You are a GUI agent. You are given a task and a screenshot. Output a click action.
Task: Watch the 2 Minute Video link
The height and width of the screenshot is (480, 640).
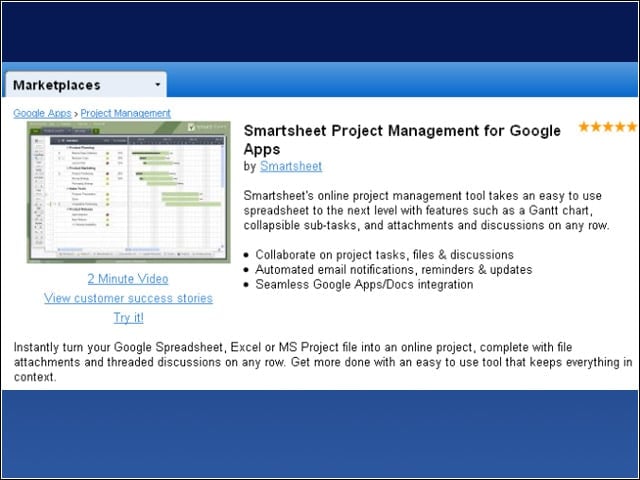(128, 279)
